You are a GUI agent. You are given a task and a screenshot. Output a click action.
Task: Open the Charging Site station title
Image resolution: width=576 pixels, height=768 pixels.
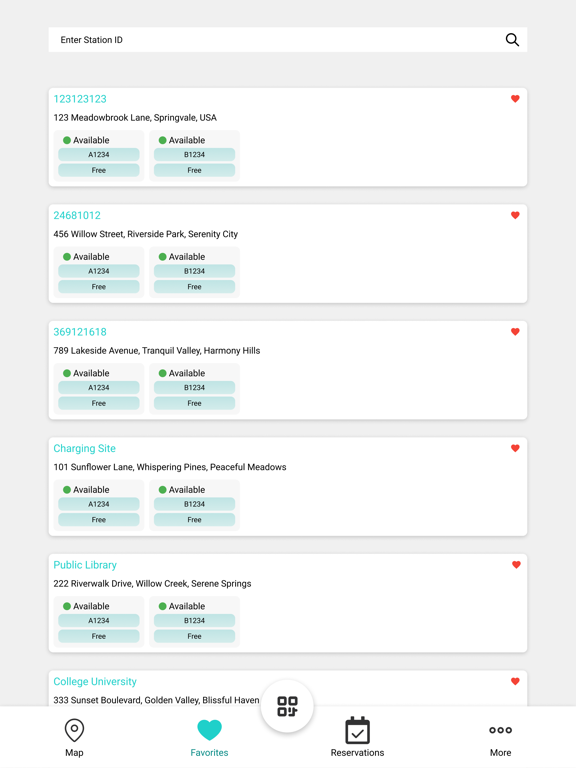click(84, 449)
